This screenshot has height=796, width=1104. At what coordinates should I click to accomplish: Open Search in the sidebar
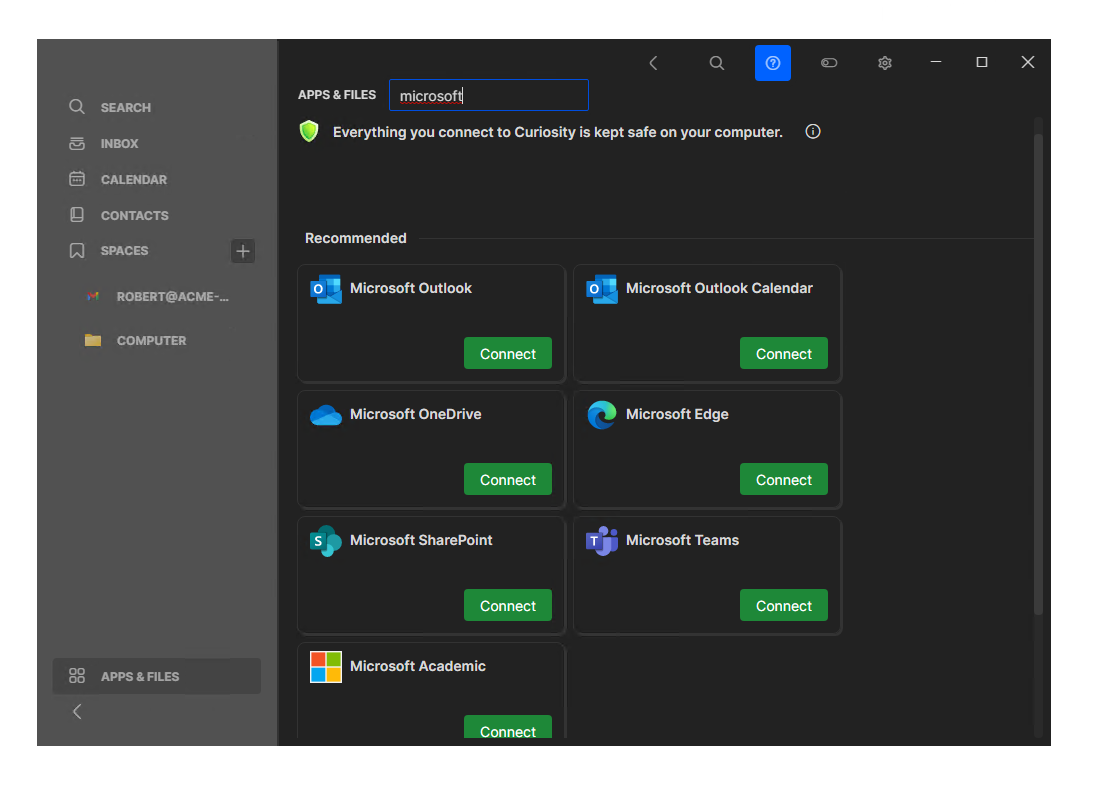(125, 107)
